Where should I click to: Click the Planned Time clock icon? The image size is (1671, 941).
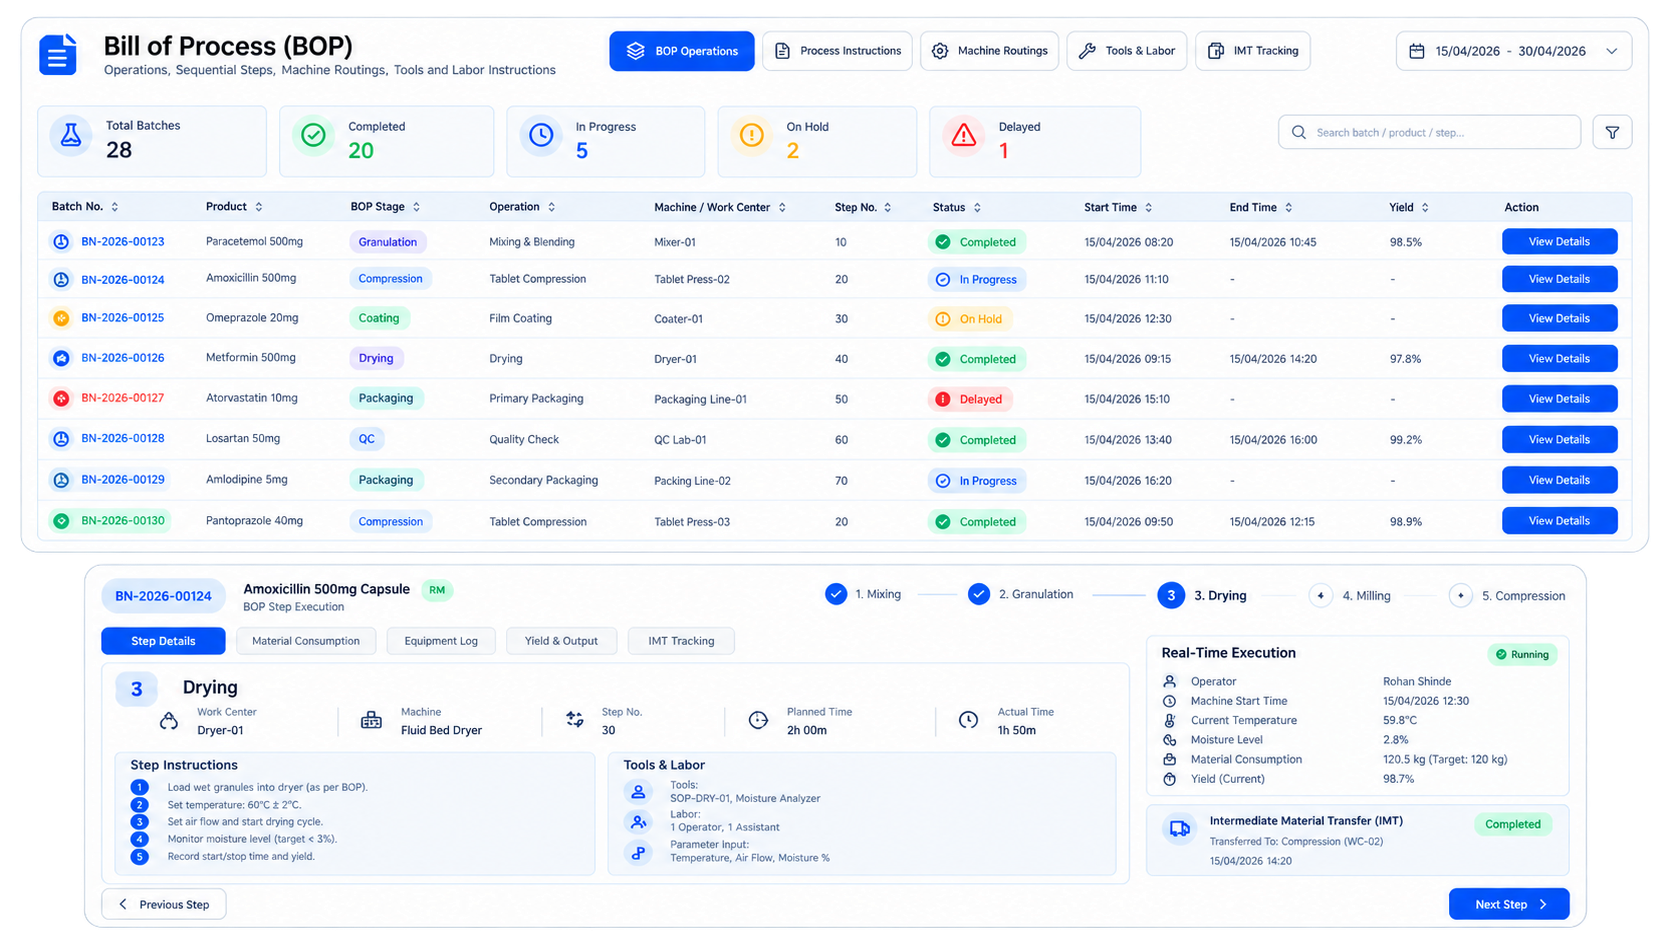click(758, 720)
